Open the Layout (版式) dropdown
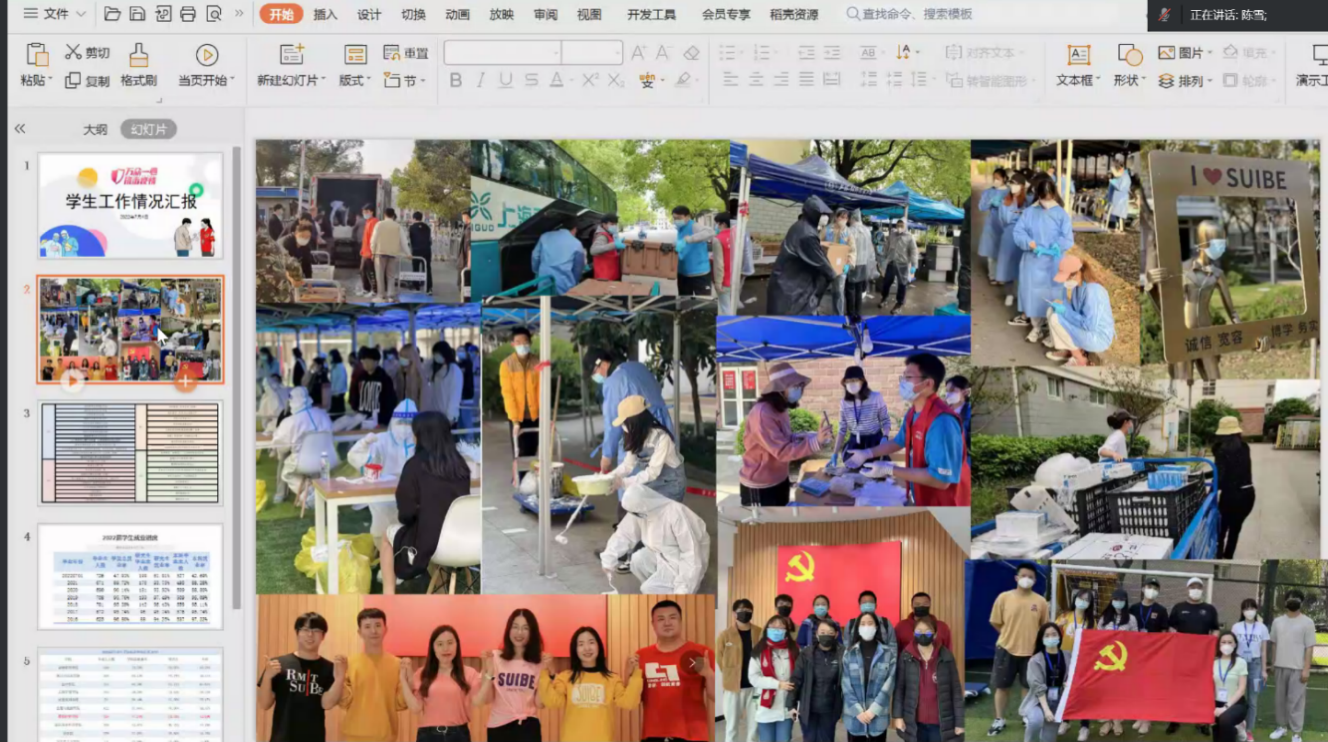The width and height of the screenshot is (1328, 742). point(355,81)
